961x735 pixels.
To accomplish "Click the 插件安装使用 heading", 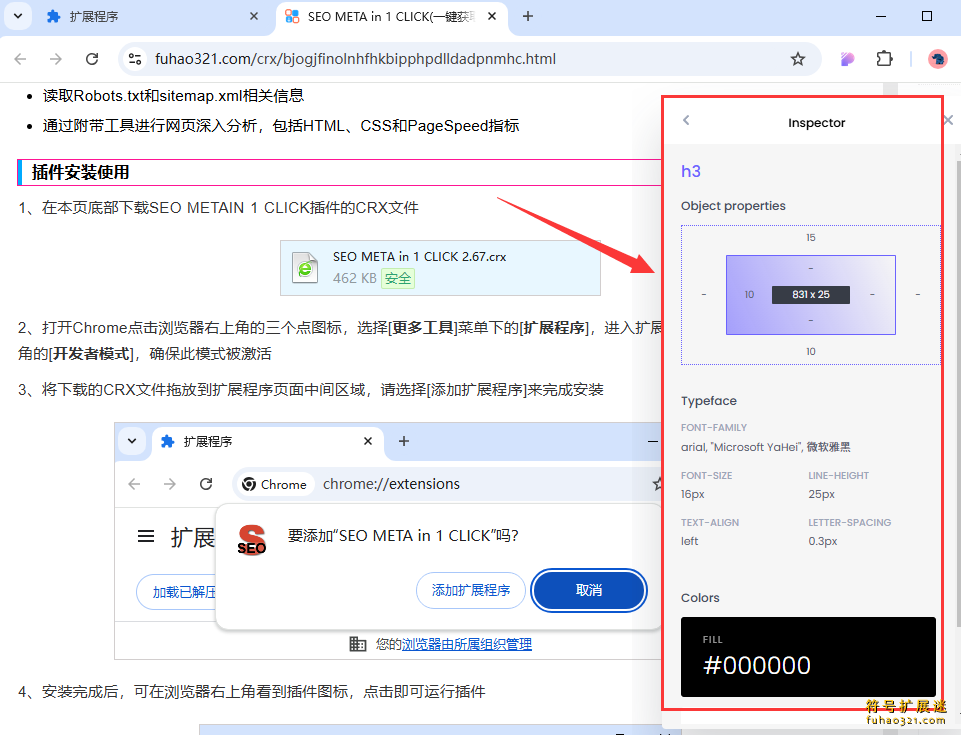I will (x=80, y=172).
